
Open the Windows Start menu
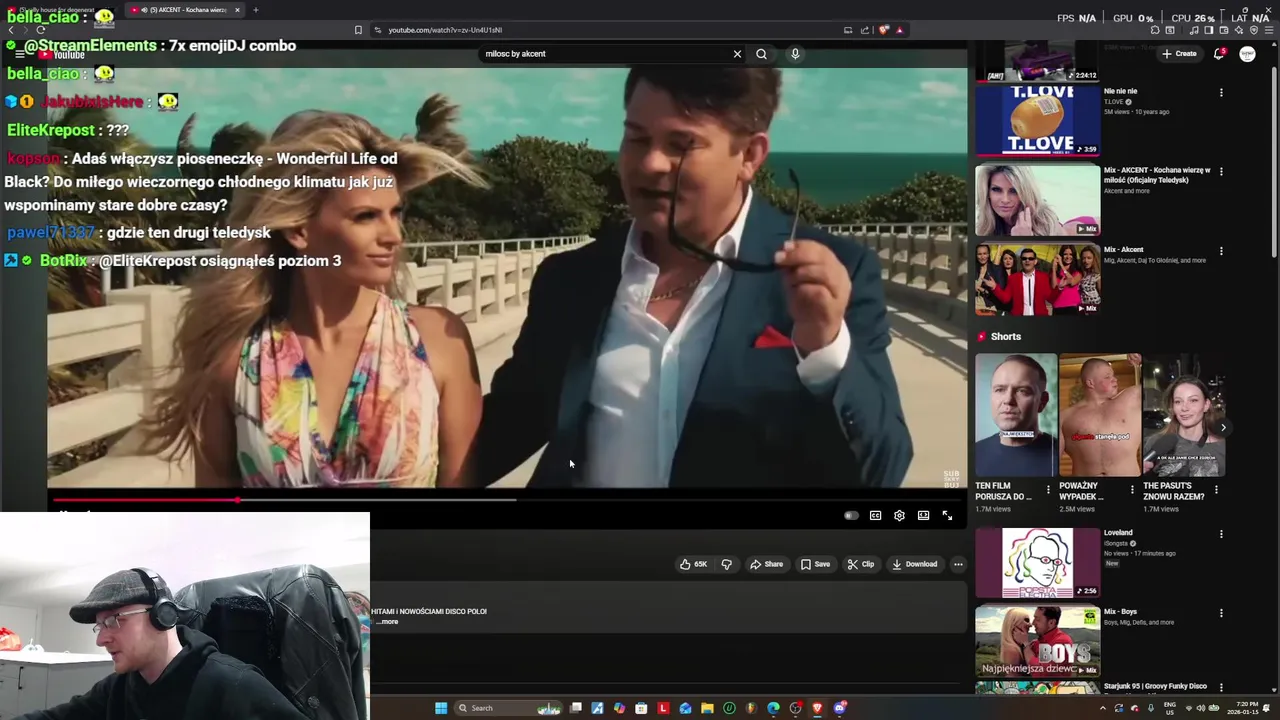441,708
